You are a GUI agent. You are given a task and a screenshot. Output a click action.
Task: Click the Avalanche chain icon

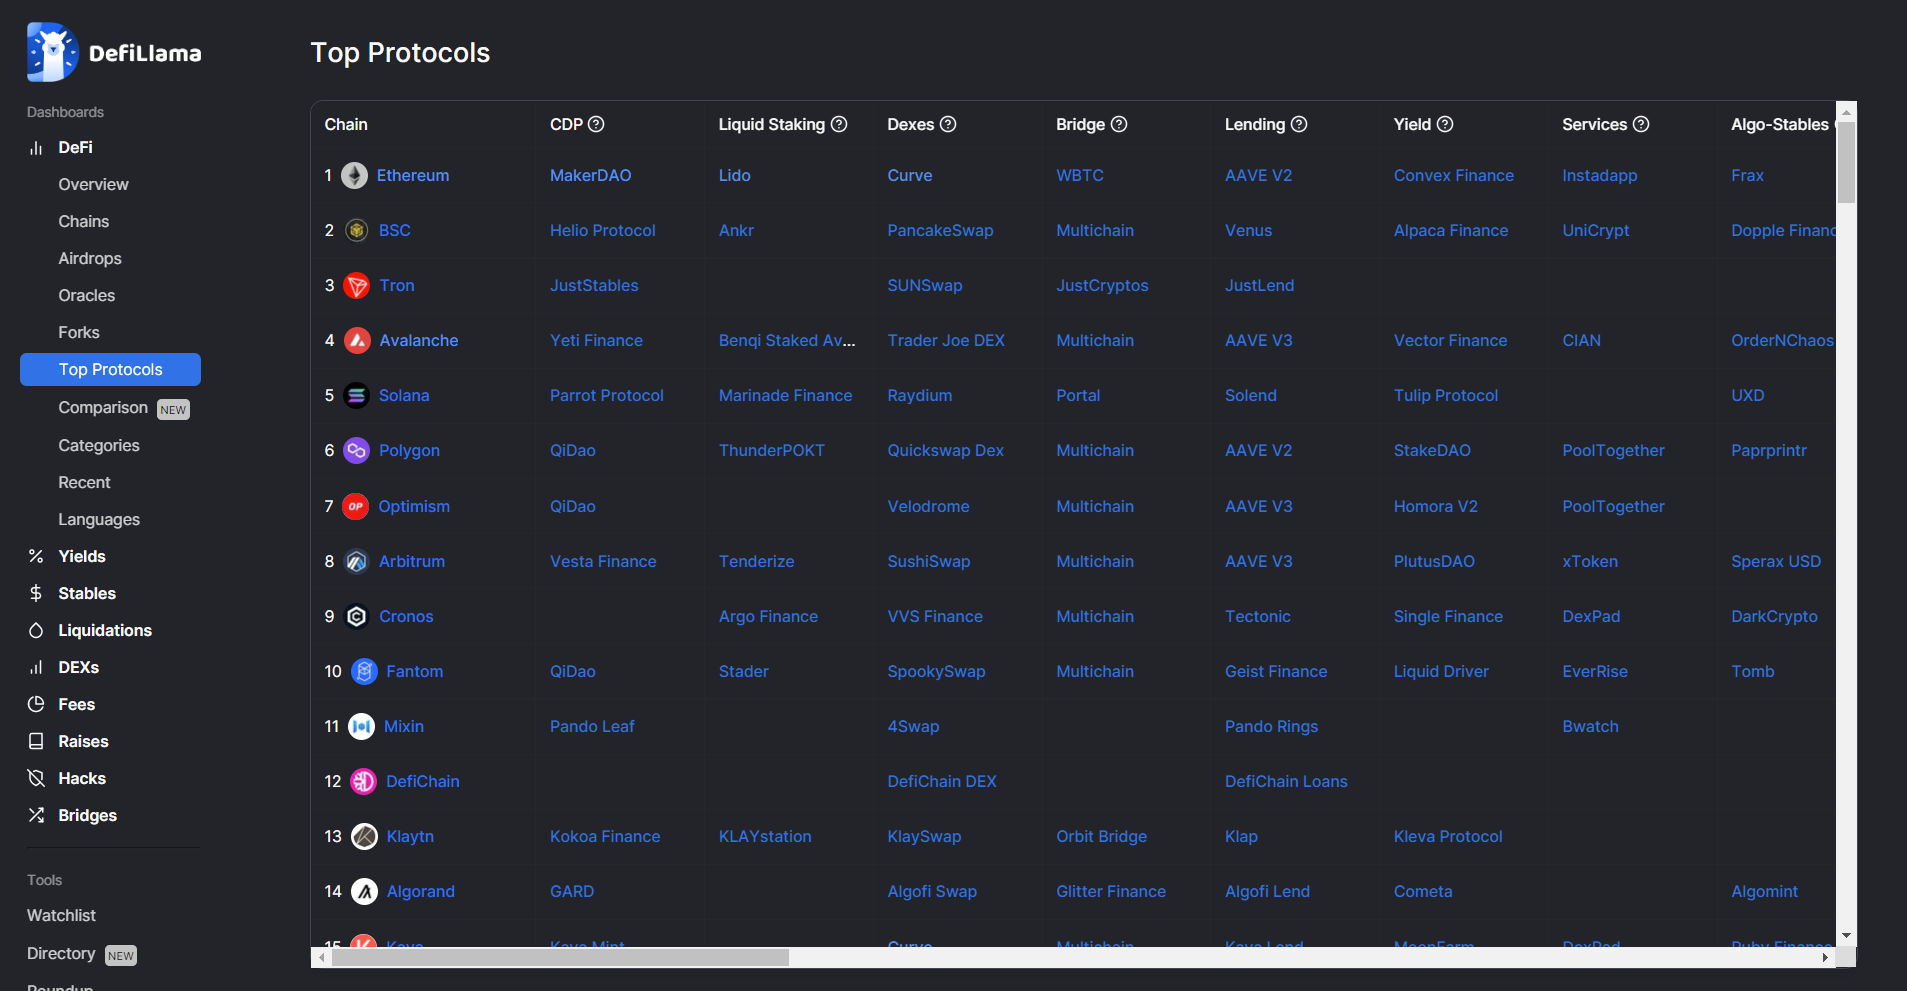point(357,341)
